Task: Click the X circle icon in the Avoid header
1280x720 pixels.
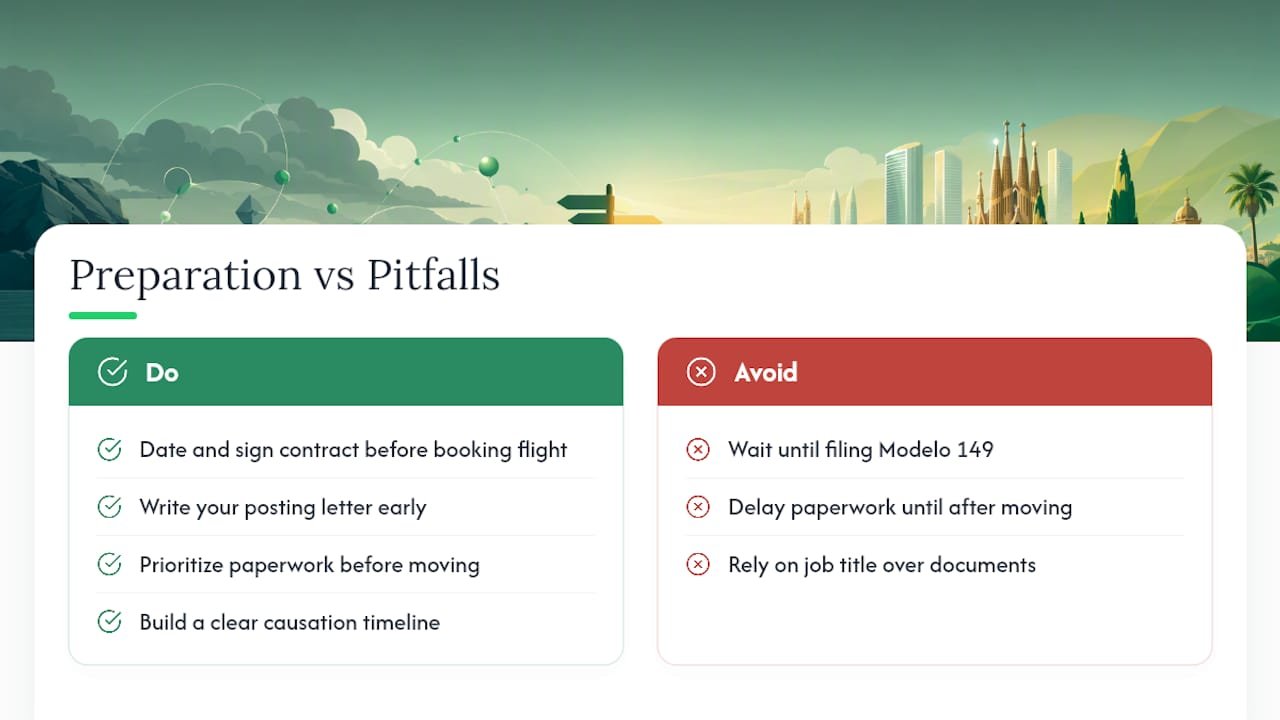Action: [701, 372]
